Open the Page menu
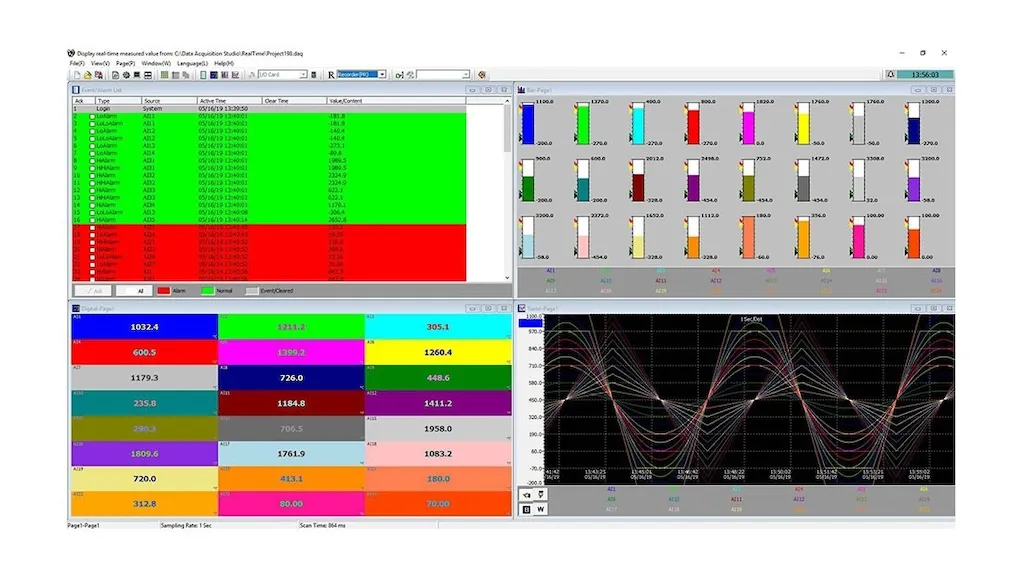Screen dimensions: 1023x576 [x=125, y=64]
